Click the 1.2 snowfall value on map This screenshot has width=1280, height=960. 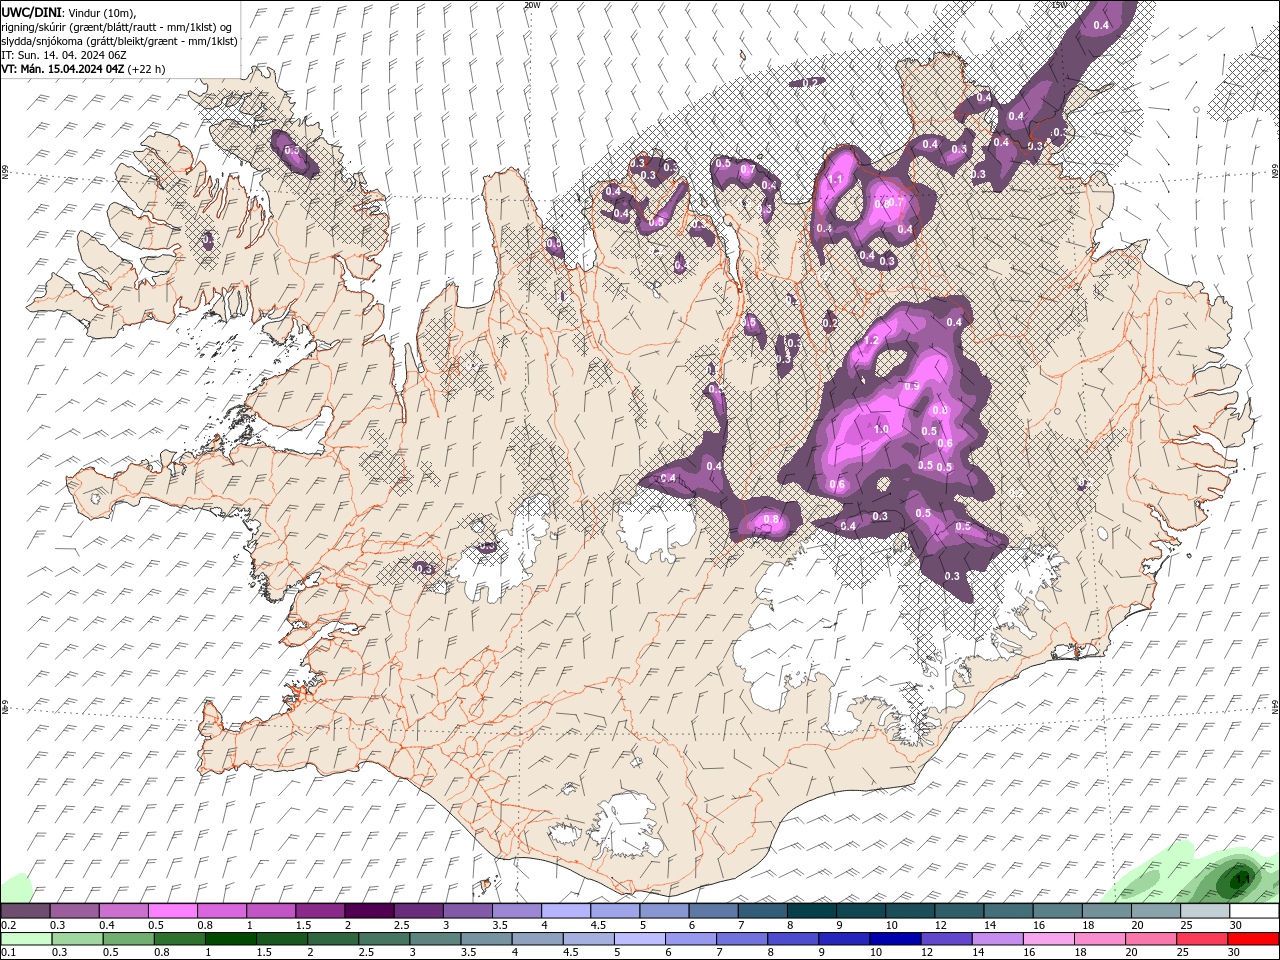[870, 340]
